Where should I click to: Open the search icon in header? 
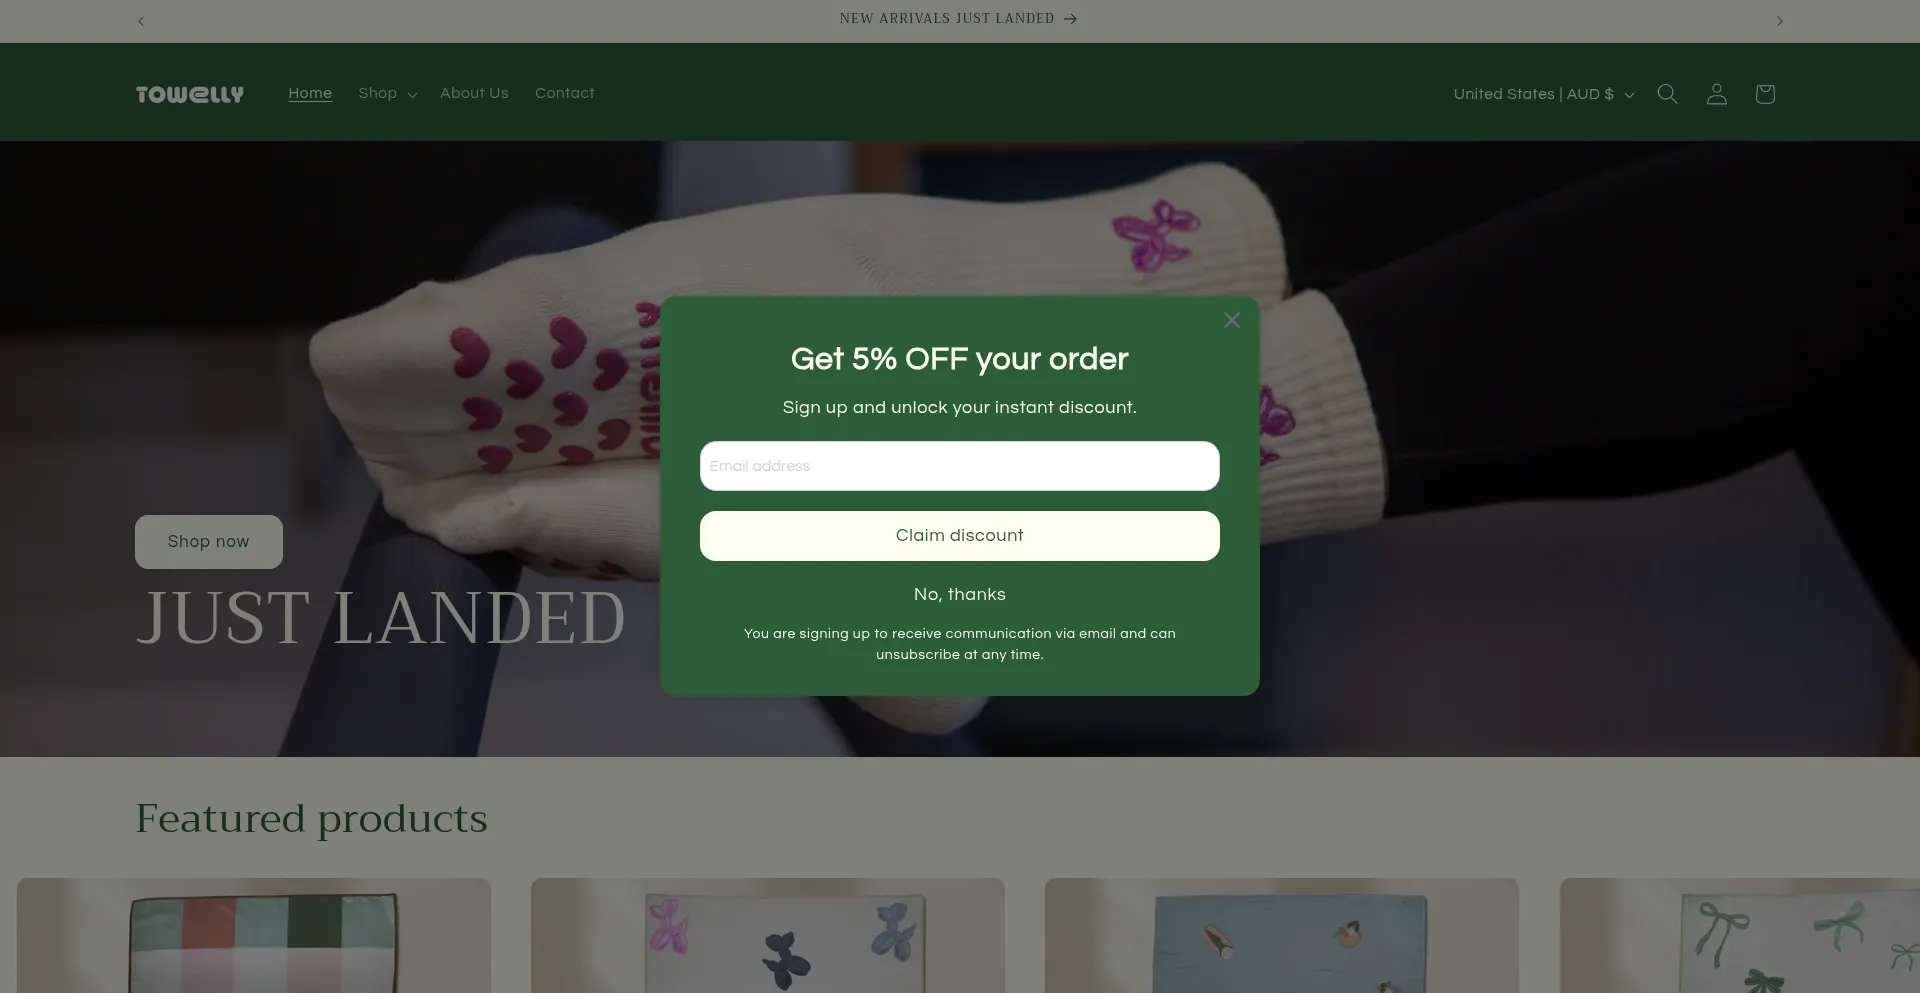click(1667, 94)
